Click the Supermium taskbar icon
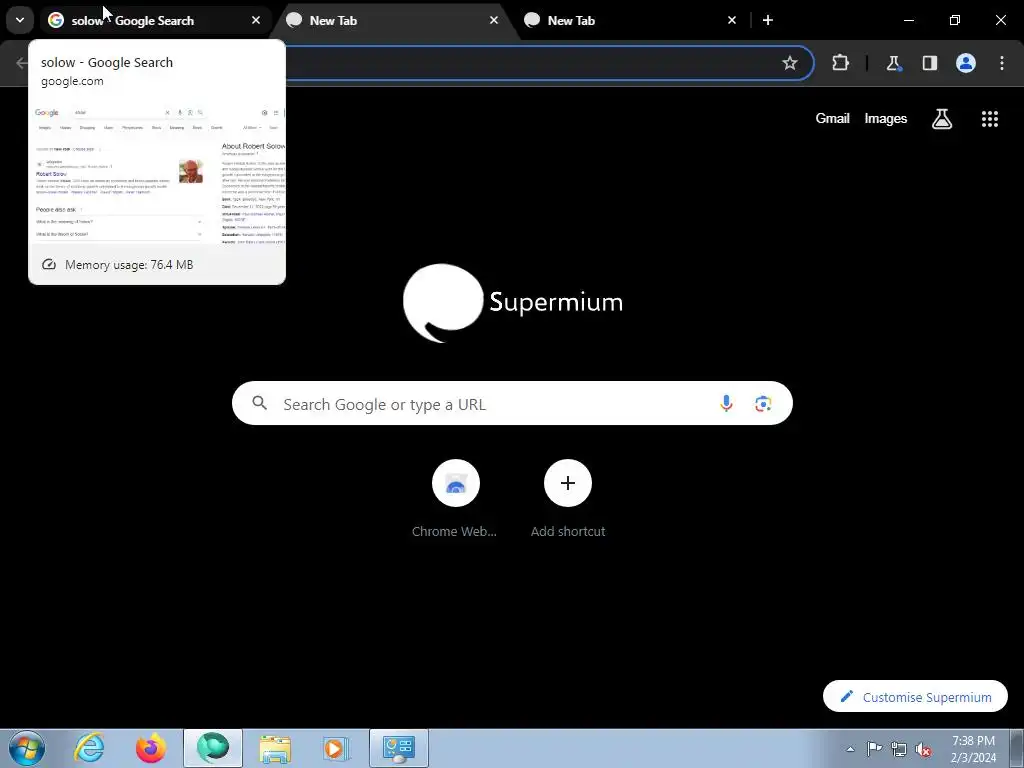Screen dimensions: 1024x768 click(213, 748)
